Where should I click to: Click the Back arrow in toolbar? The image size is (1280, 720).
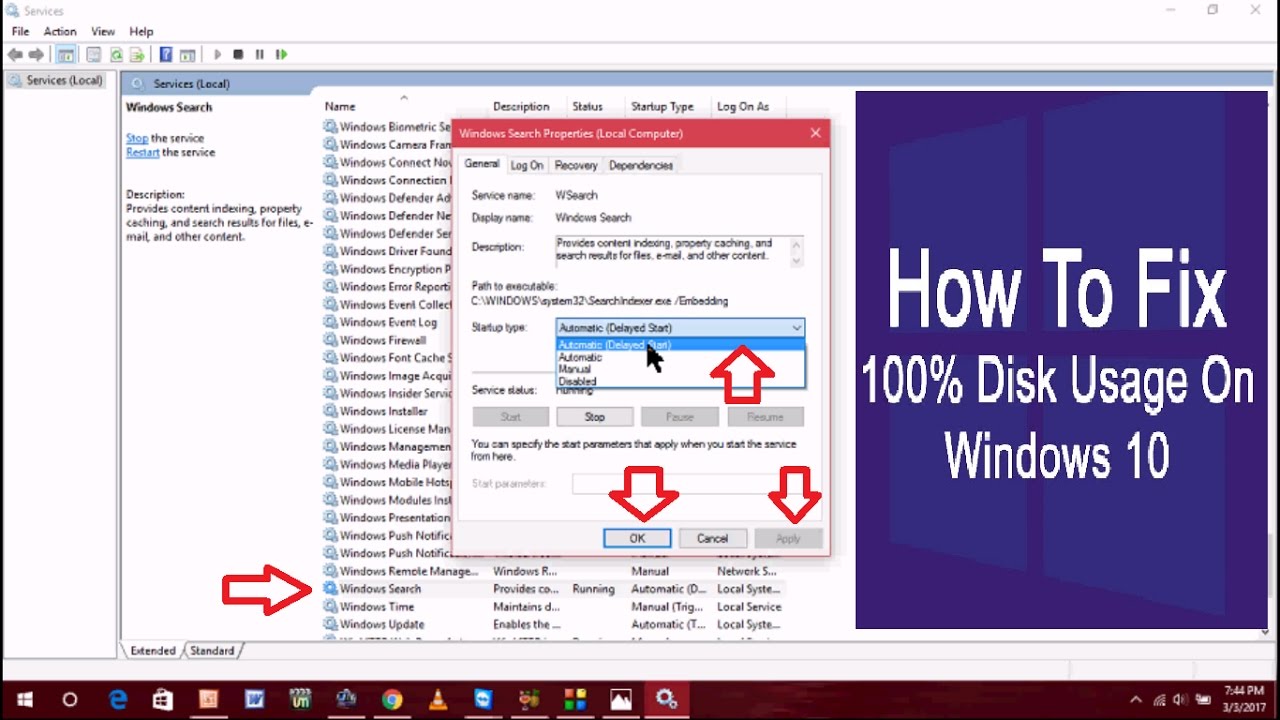coord(15,55)
